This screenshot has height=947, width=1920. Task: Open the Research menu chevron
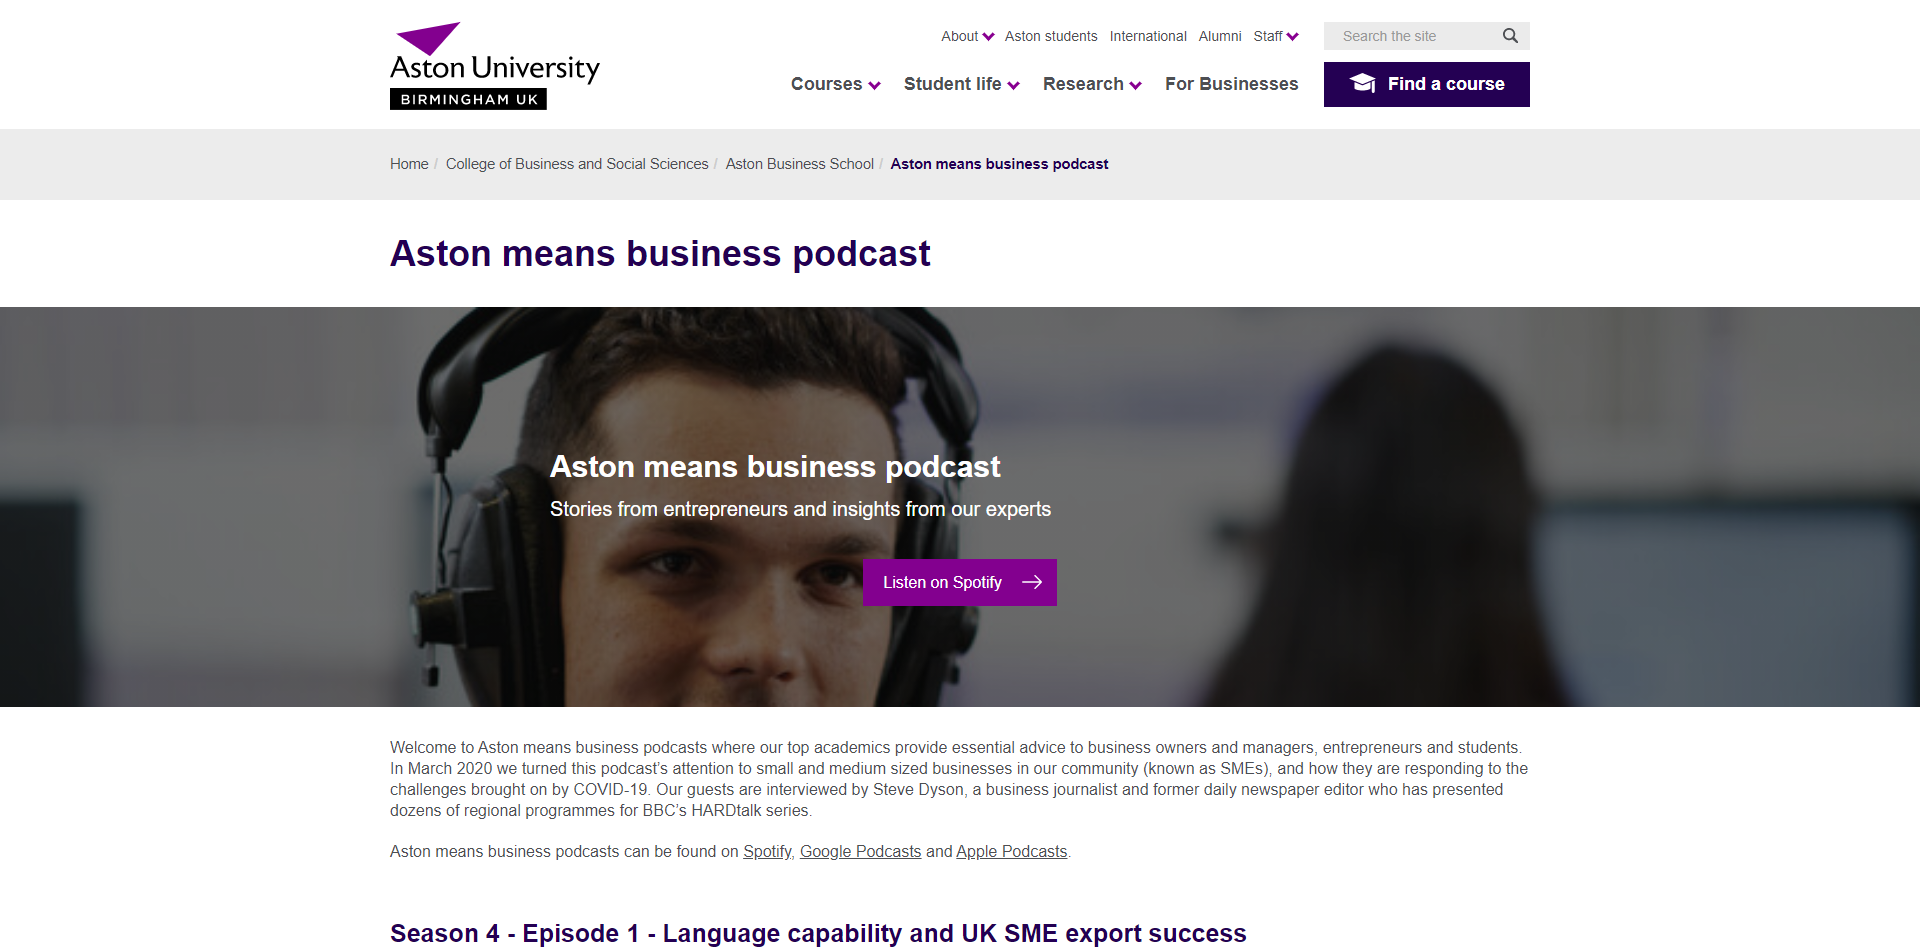1135,86
